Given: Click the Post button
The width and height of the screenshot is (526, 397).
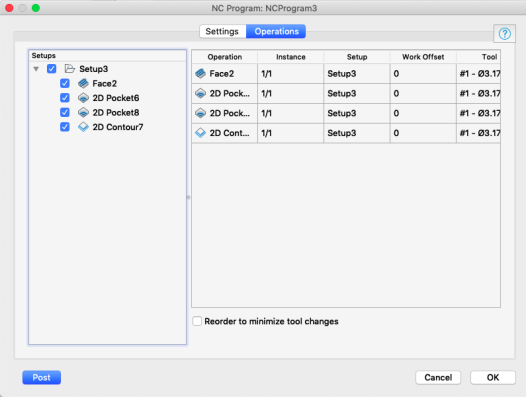Looking at the screenshot, I should 42,378.
